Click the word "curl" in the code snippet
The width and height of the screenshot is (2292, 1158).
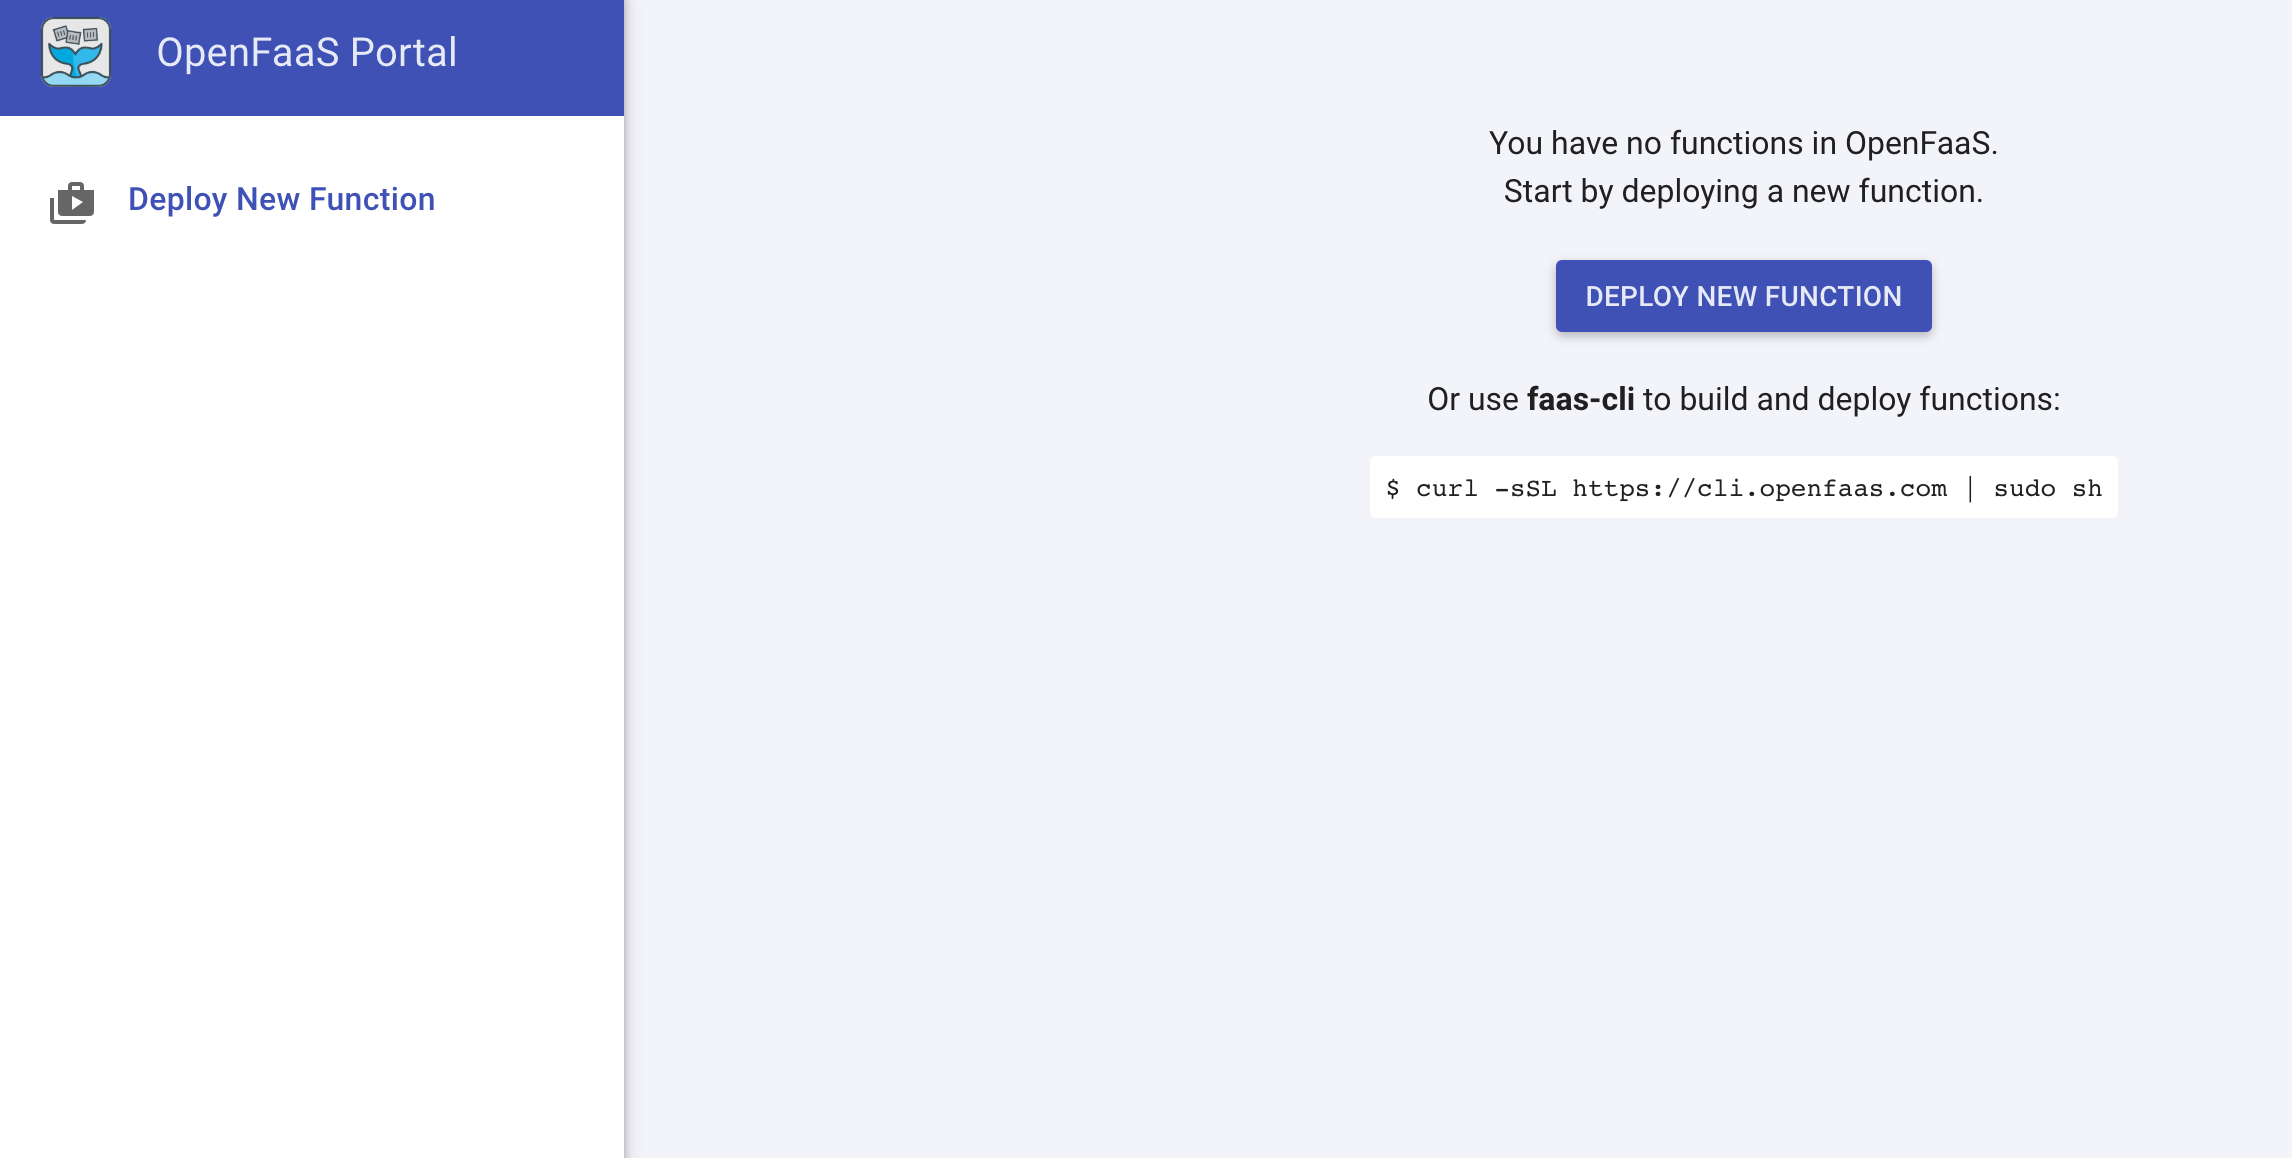pos(1446,488)
